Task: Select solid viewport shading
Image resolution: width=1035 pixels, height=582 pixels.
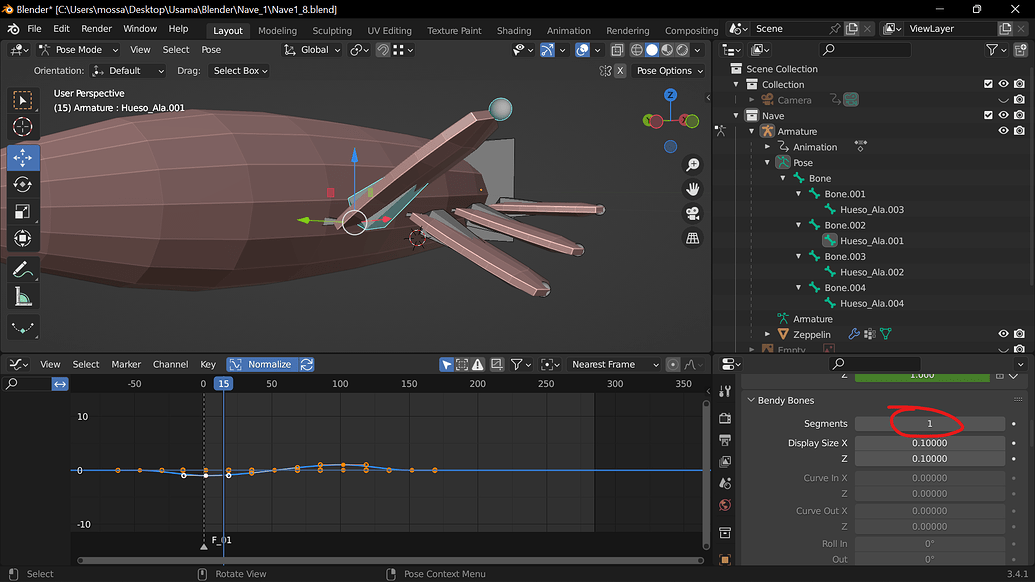Action: click(651, 49)
